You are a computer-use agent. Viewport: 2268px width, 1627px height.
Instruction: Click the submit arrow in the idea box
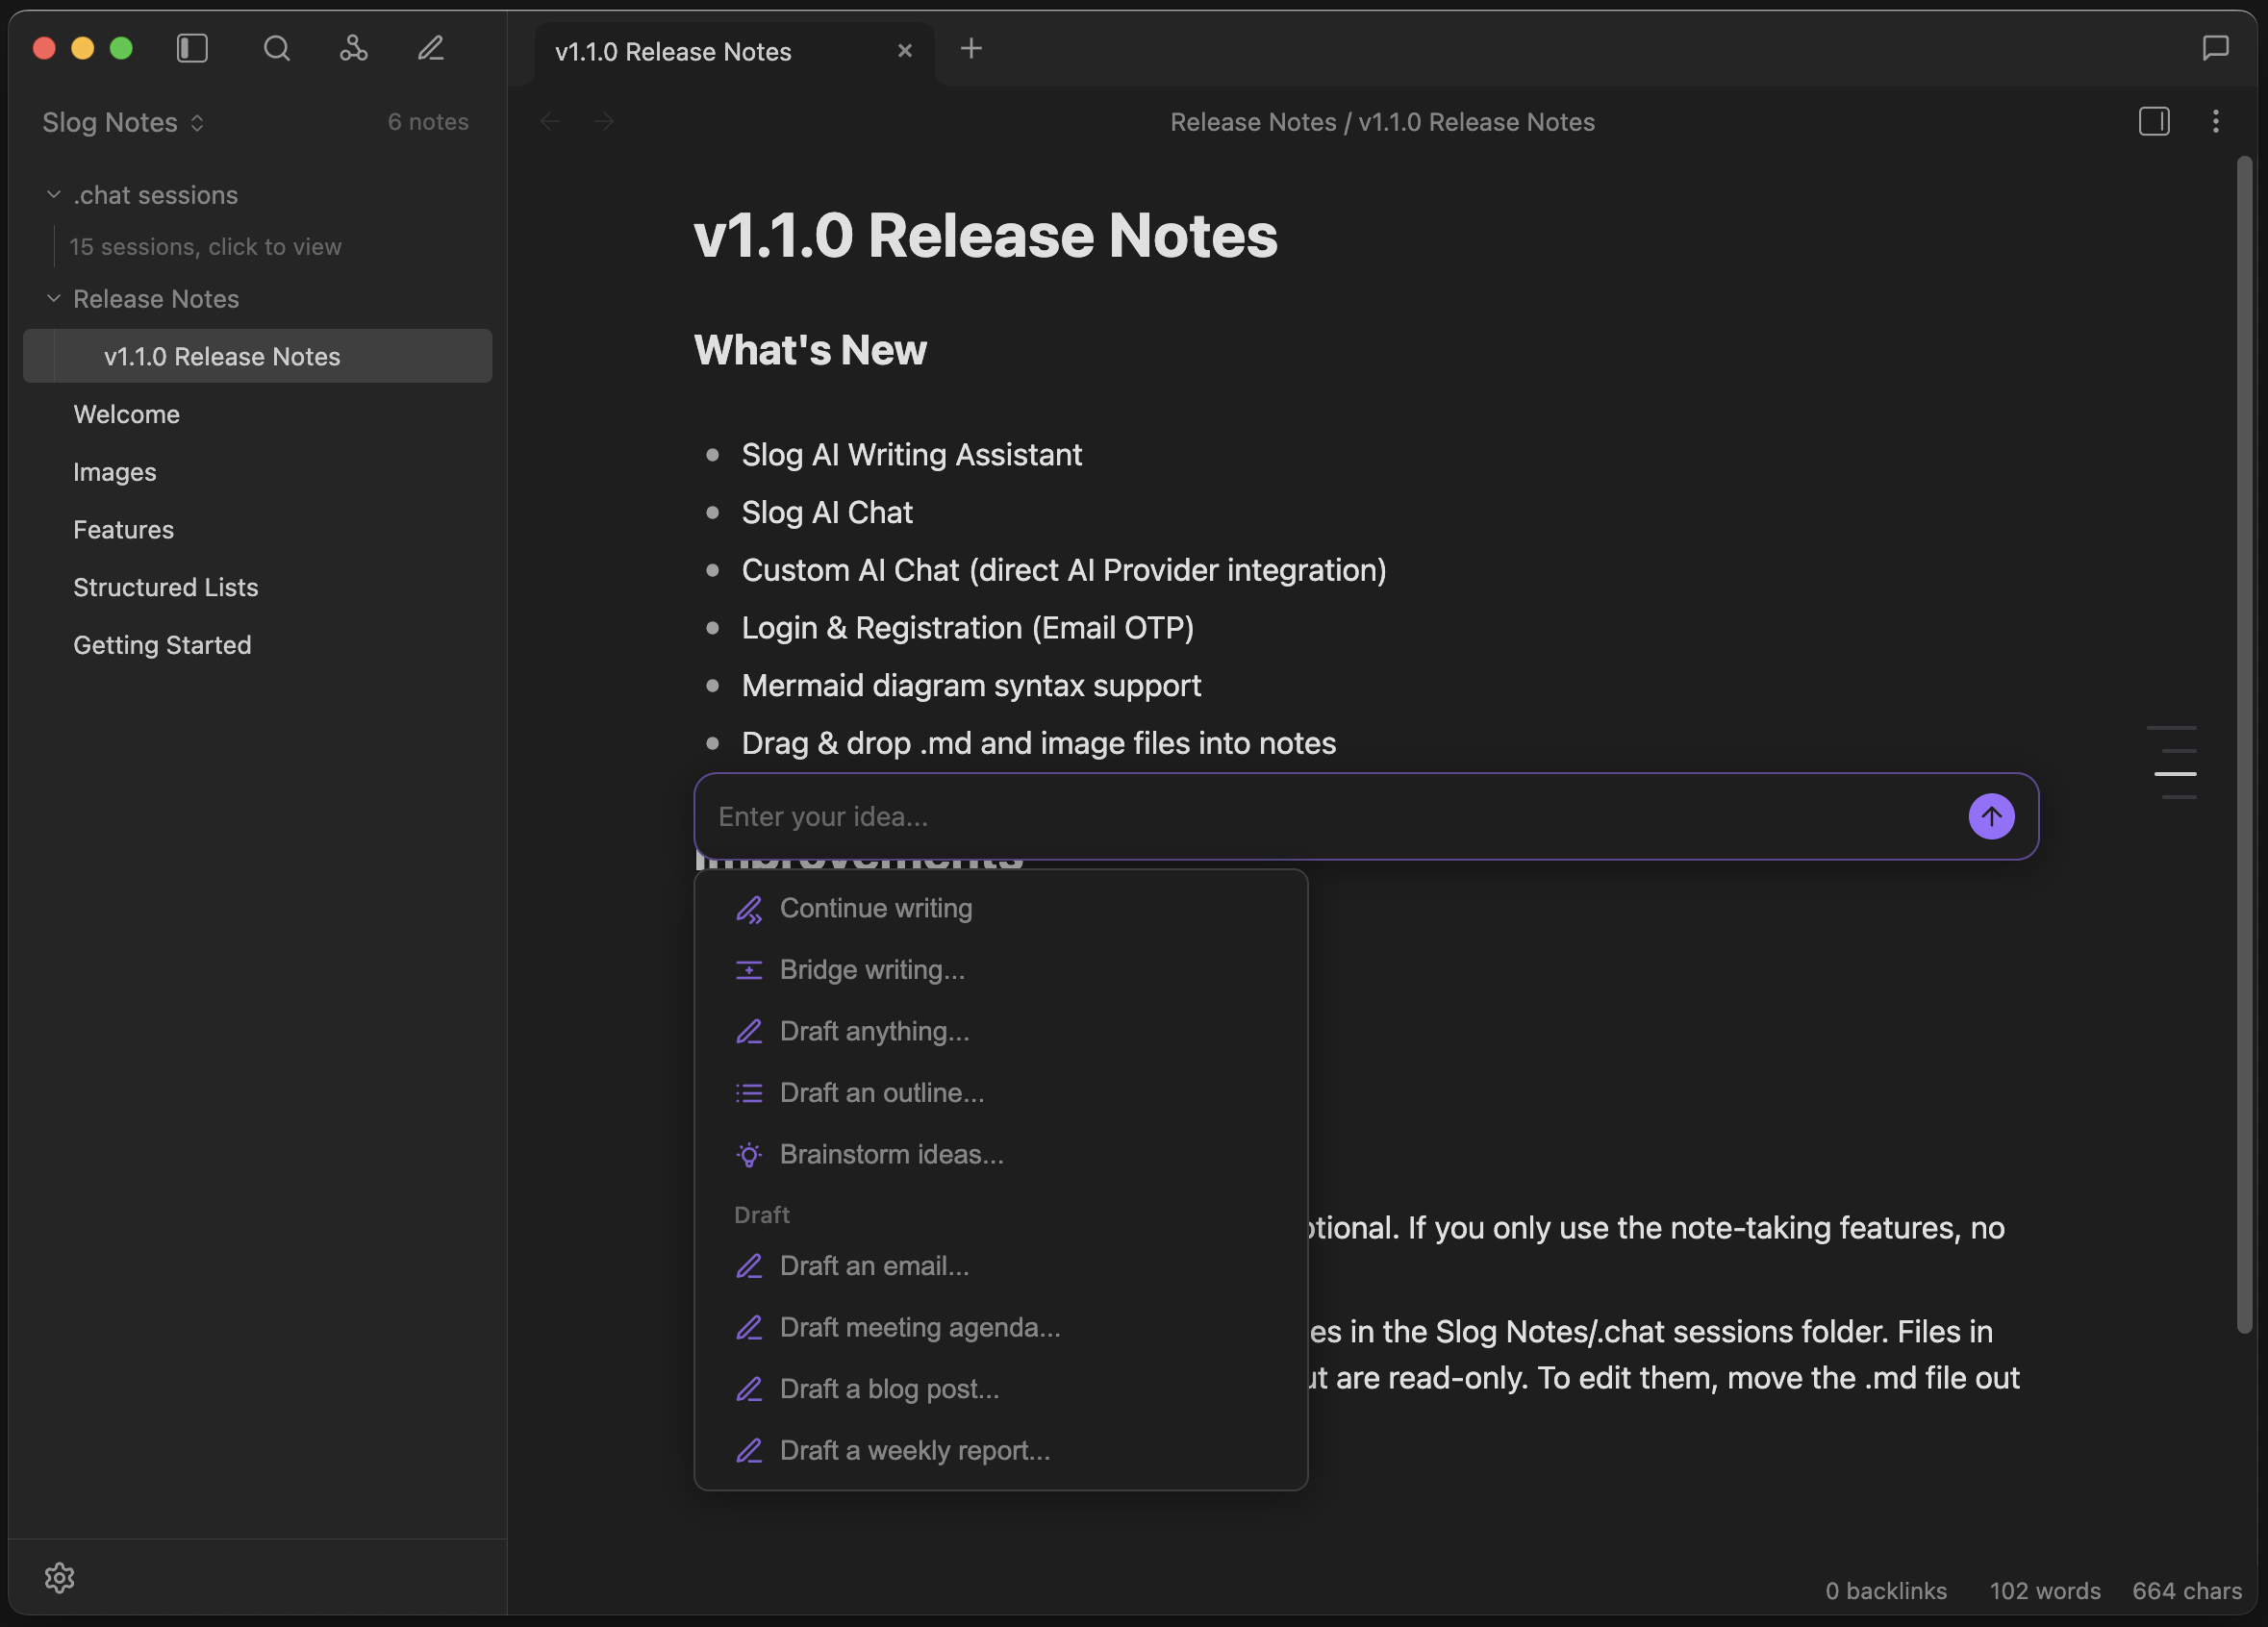pos(1991,816)
